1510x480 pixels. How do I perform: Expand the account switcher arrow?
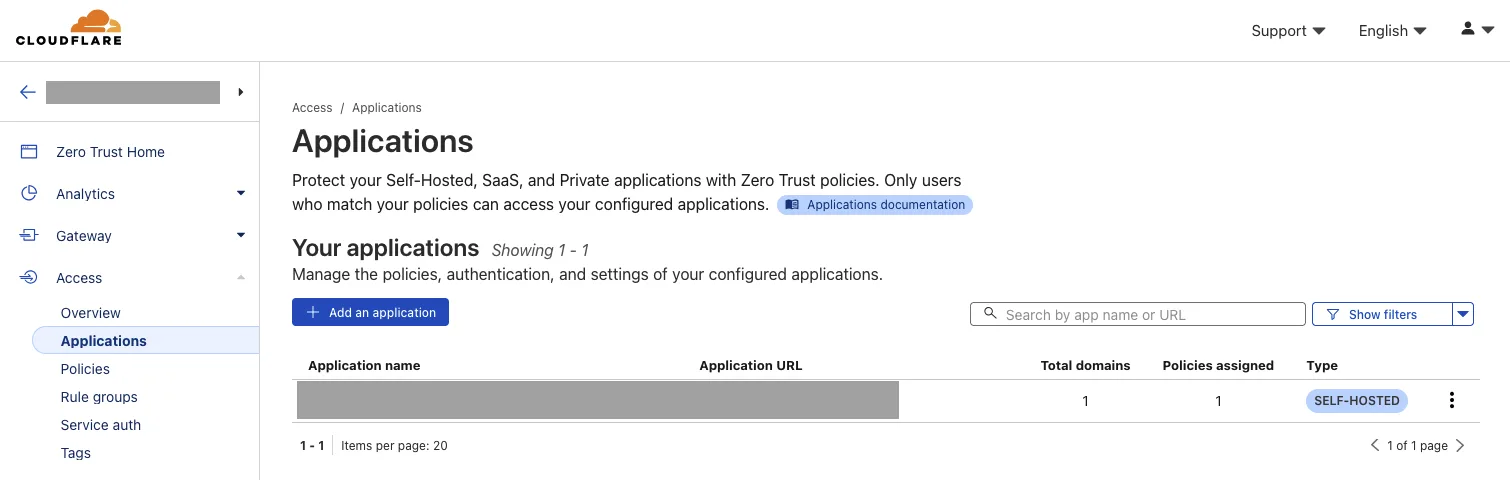coord(241,92)
